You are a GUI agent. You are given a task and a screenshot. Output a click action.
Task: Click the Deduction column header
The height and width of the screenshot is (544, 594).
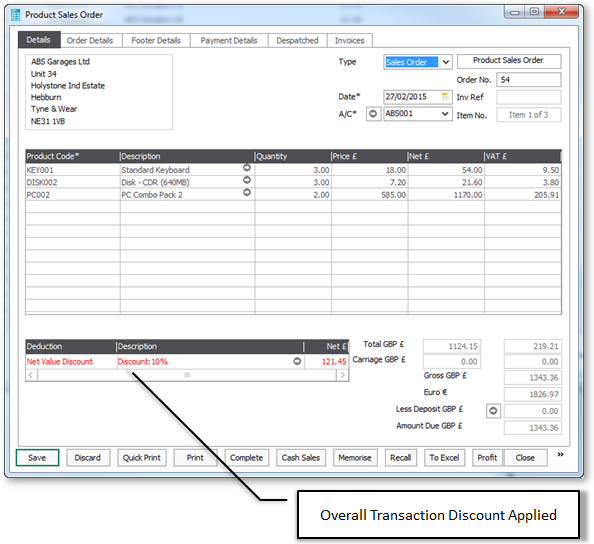pyautogui.click(x=70, y=346)
